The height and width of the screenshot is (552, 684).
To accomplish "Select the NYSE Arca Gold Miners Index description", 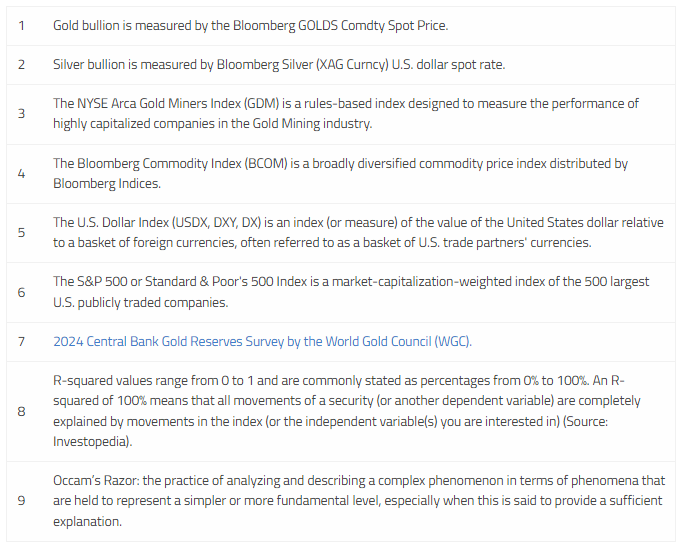I will pyautogui.click(x=346, y=104).
